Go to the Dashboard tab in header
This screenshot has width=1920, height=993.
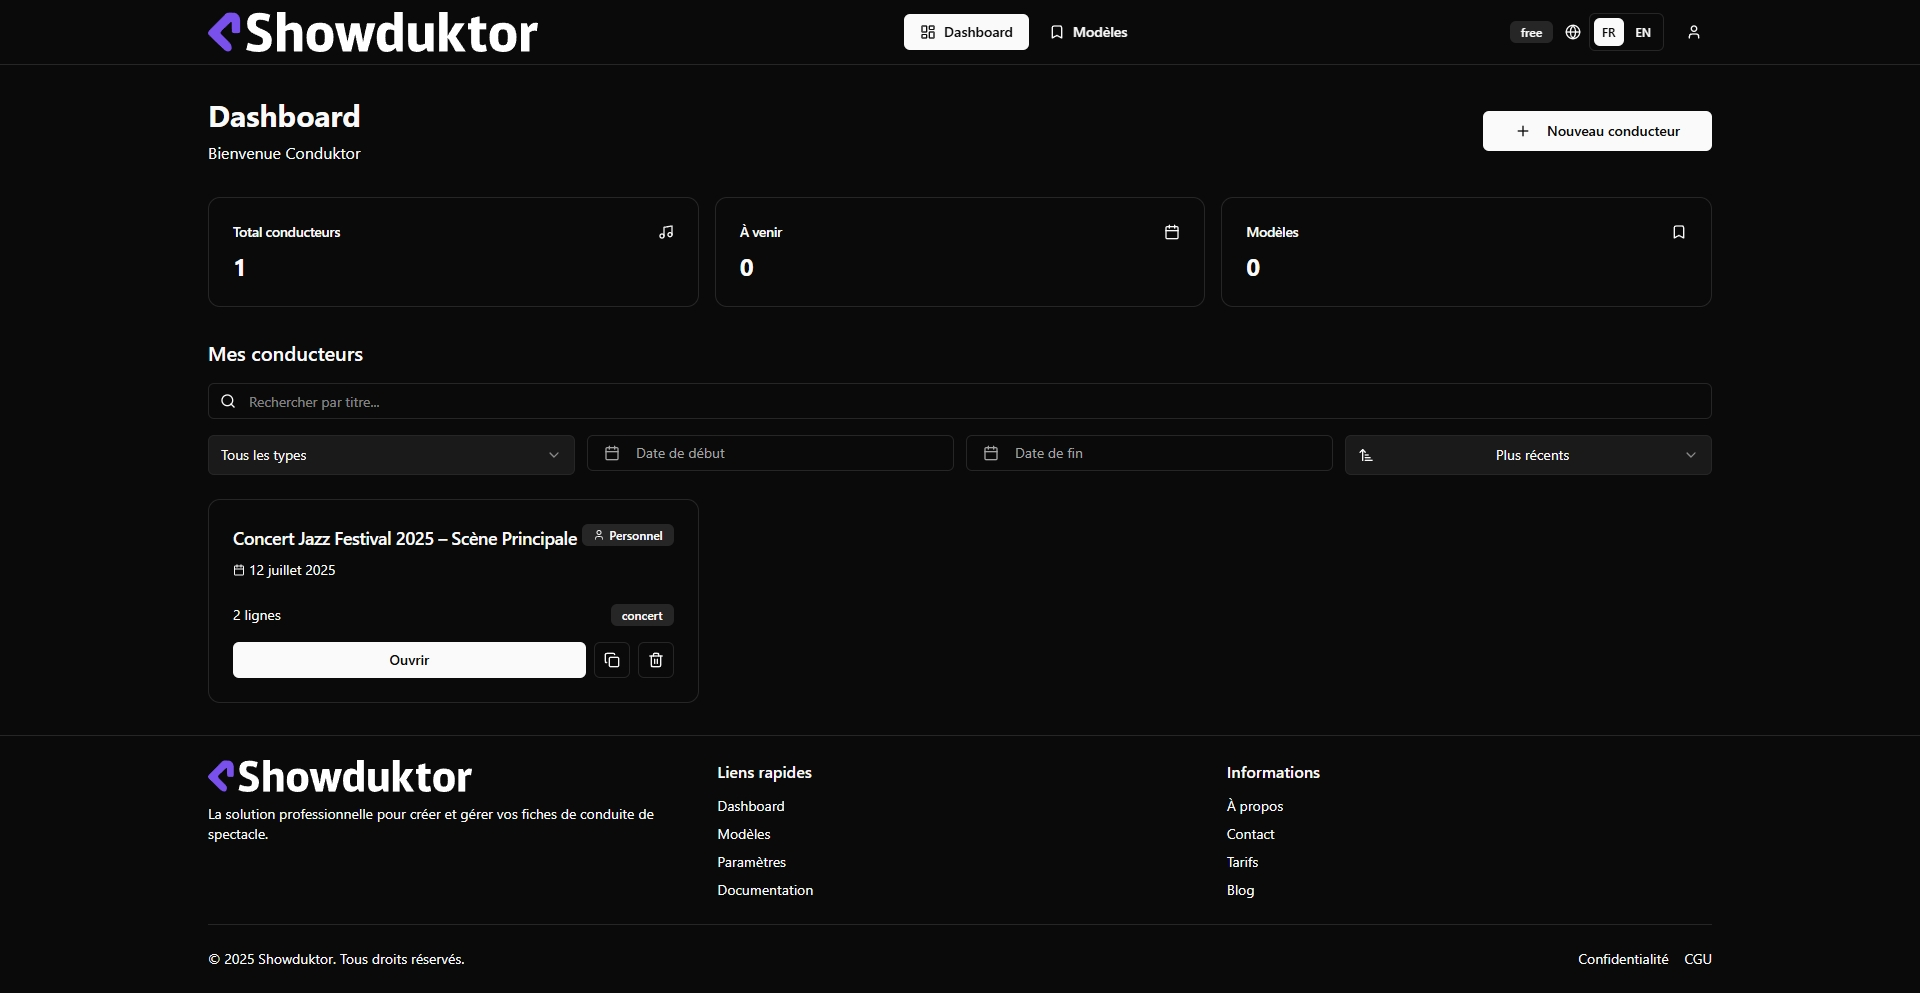(966, 32)
